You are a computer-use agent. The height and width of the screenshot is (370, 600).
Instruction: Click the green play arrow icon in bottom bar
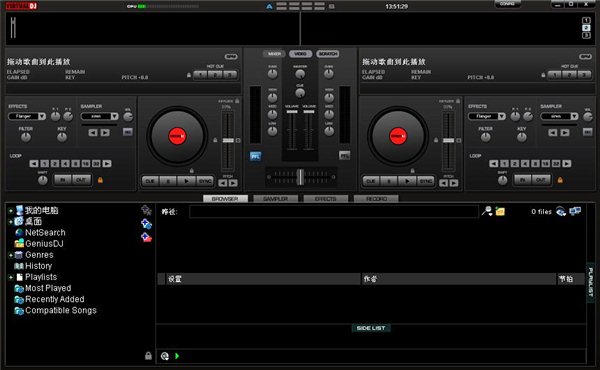[177, 356]
